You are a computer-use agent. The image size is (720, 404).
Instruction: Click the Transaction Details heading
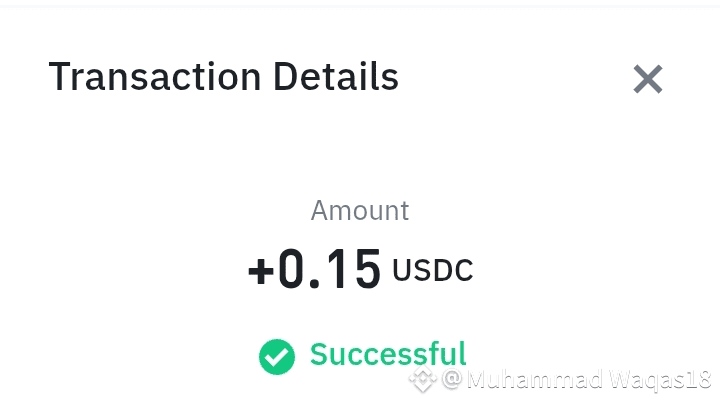(x=224, y=77)
